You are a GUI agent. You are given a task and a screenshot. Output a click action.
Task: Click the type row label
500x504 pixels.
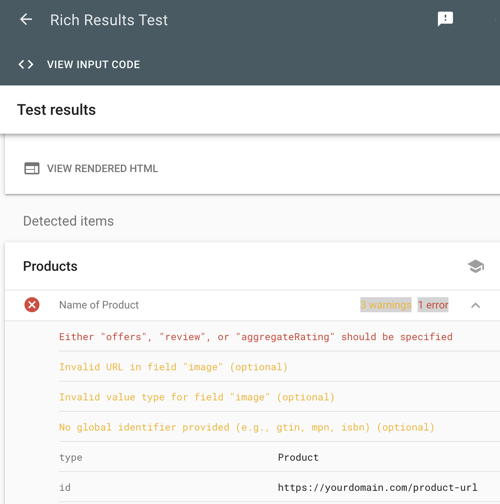click(x=71, y=458)
